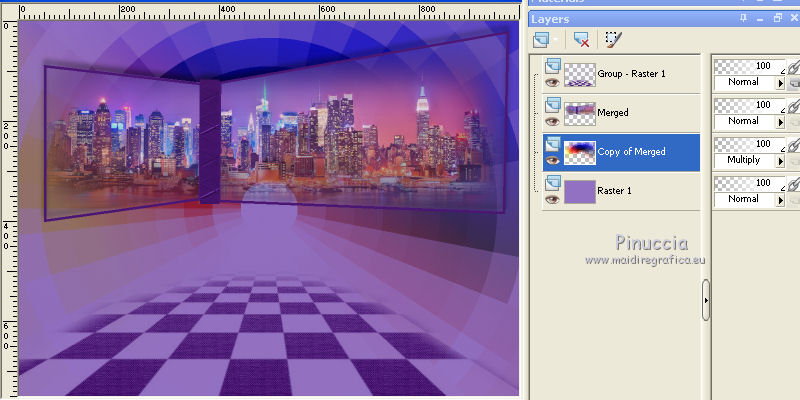
Task: Click the raster type icon of Raster 1 layer
Action: pos(553,183)
